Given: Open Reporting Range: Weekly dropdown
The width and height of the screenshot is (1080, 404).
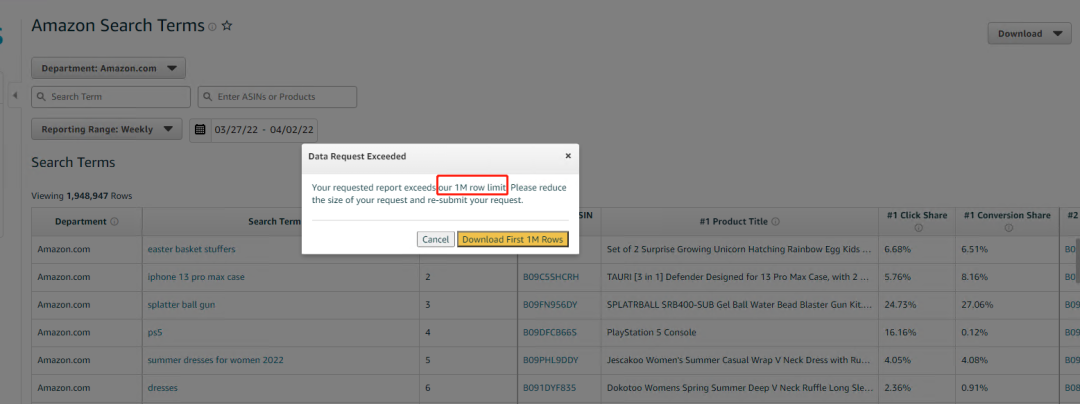Looking at the screenshot, I should (107, 129).
